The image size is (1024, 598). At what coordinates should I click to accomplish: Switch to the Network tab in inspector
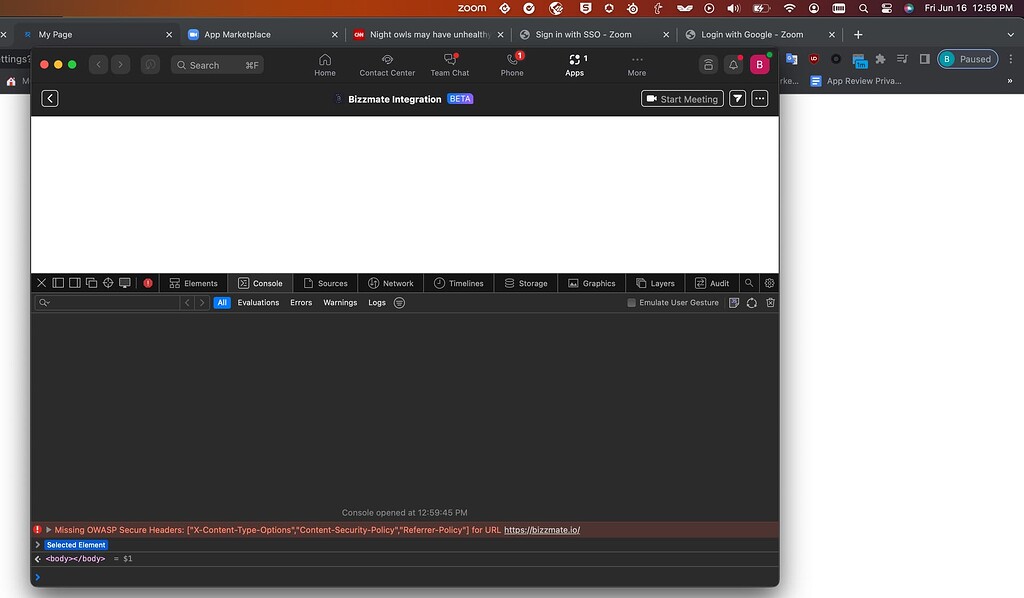point(391,283)
